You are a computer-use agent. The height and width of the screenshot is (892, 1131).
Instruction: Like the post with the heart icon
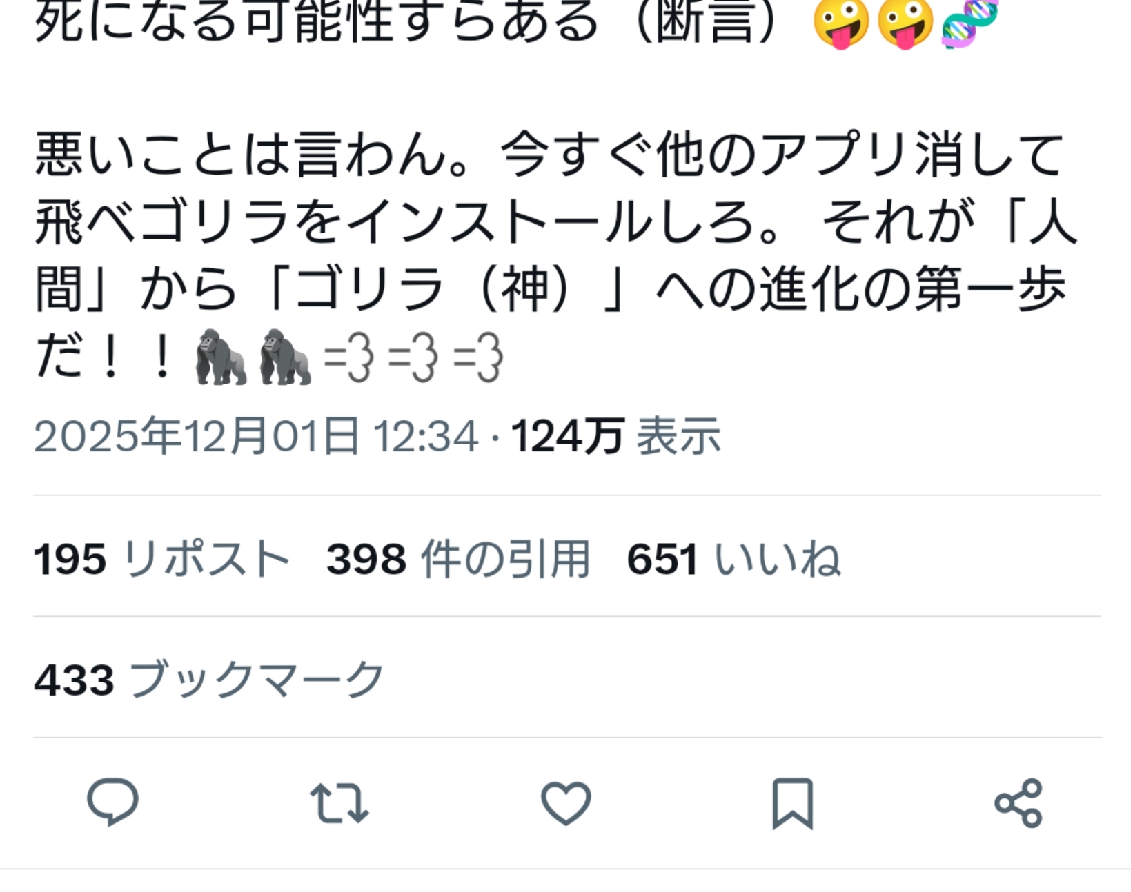(x=566, y=803)
